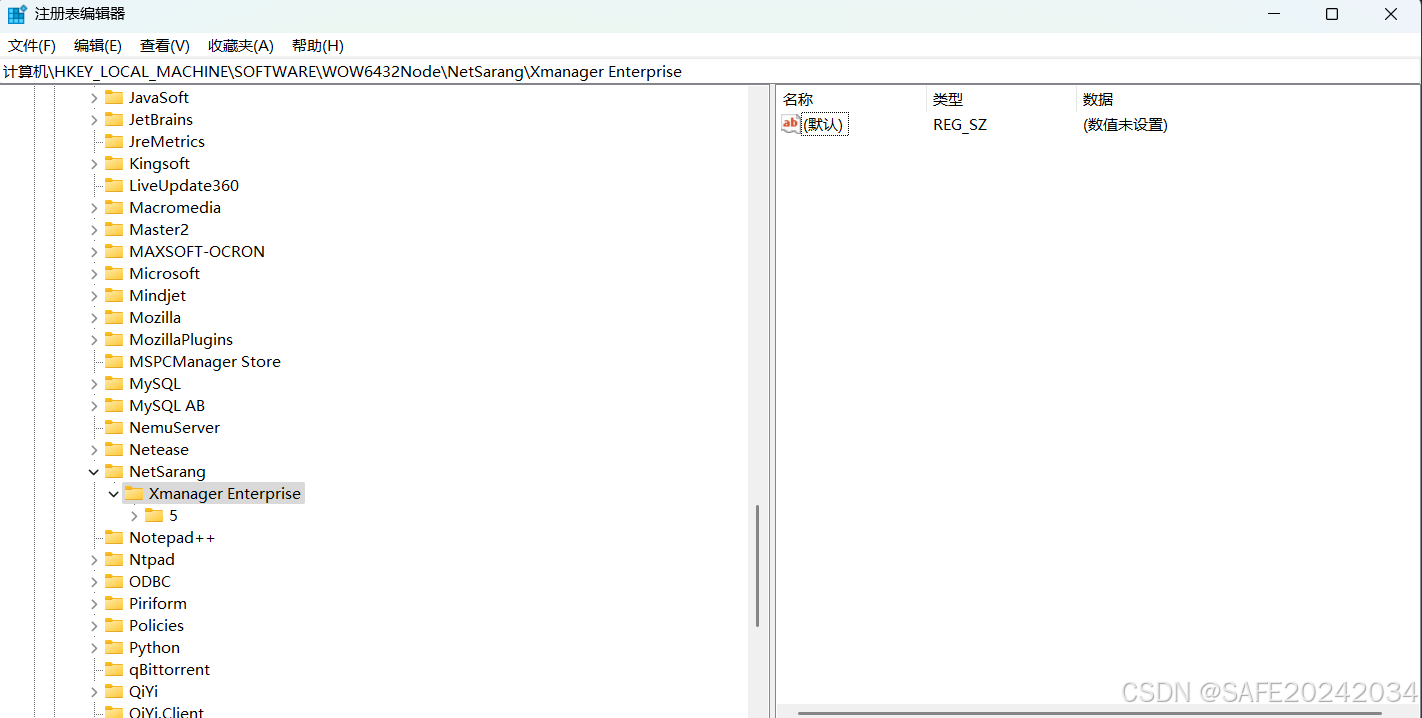
Task: Select the Macromedia key label
Action: [x=175, y=207]
